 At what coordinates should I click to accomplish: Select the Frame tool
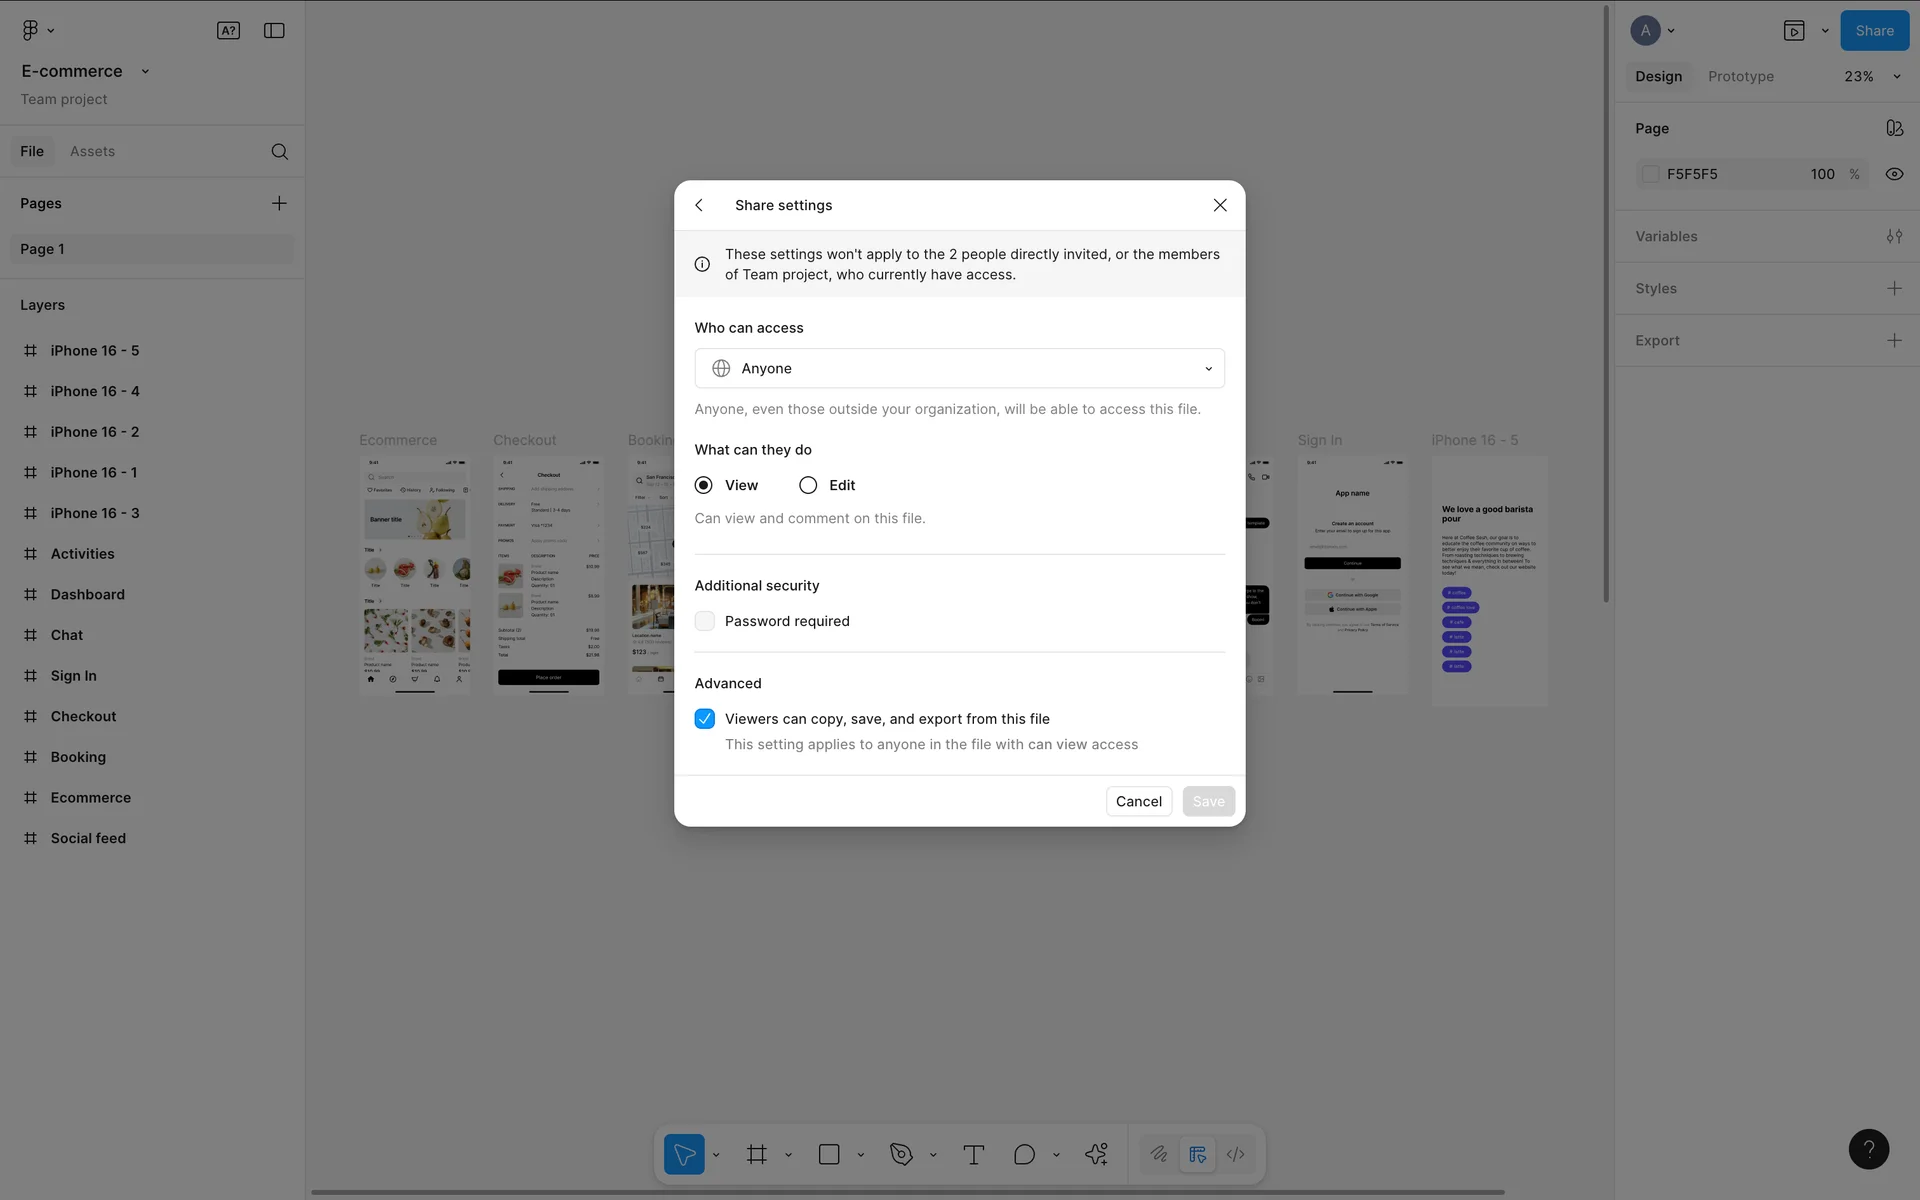click(x=757, y=1154)
